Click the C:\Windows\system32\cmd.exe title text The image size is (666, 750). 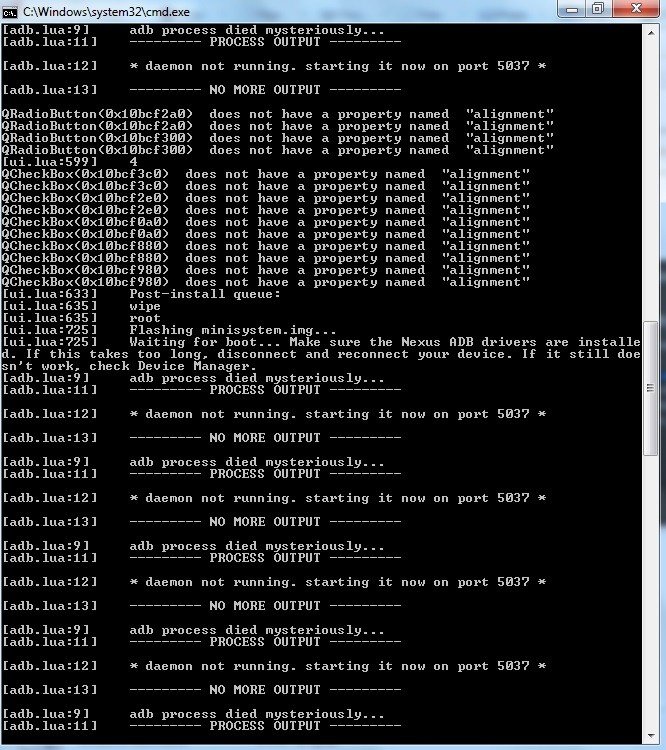pos(106,11)
